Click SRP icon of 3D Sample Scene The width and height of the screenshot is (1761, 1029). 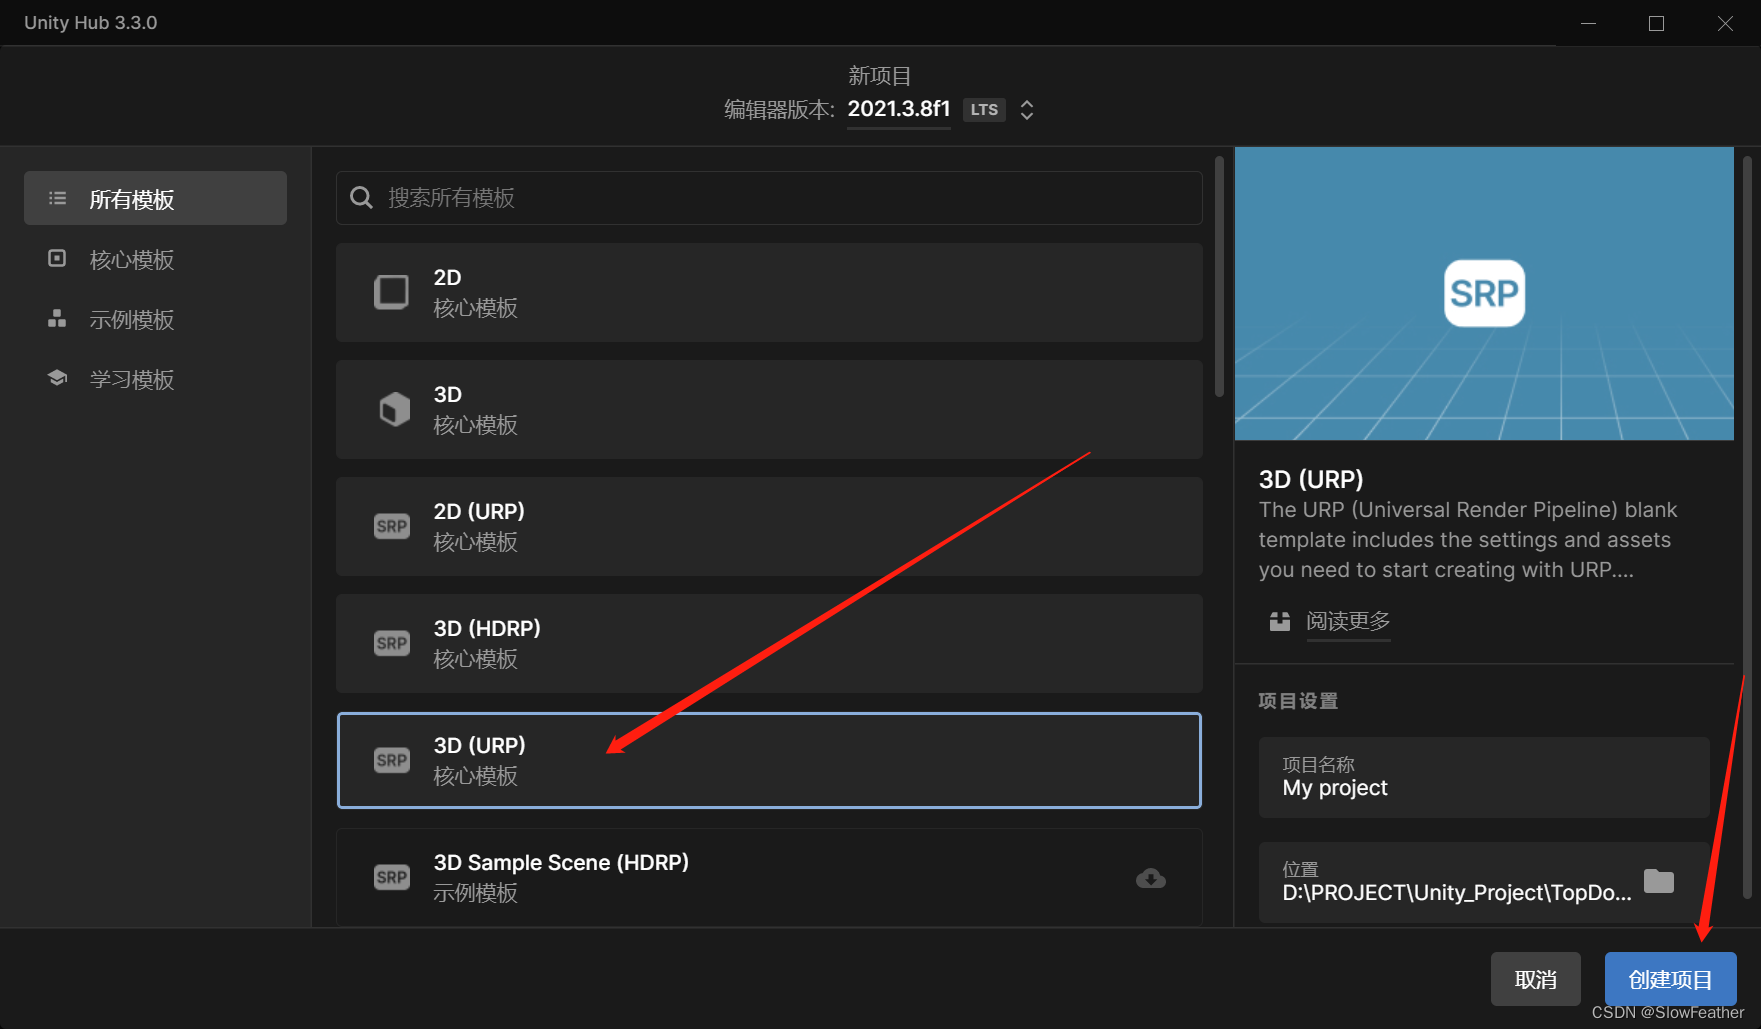coord(392,877)
